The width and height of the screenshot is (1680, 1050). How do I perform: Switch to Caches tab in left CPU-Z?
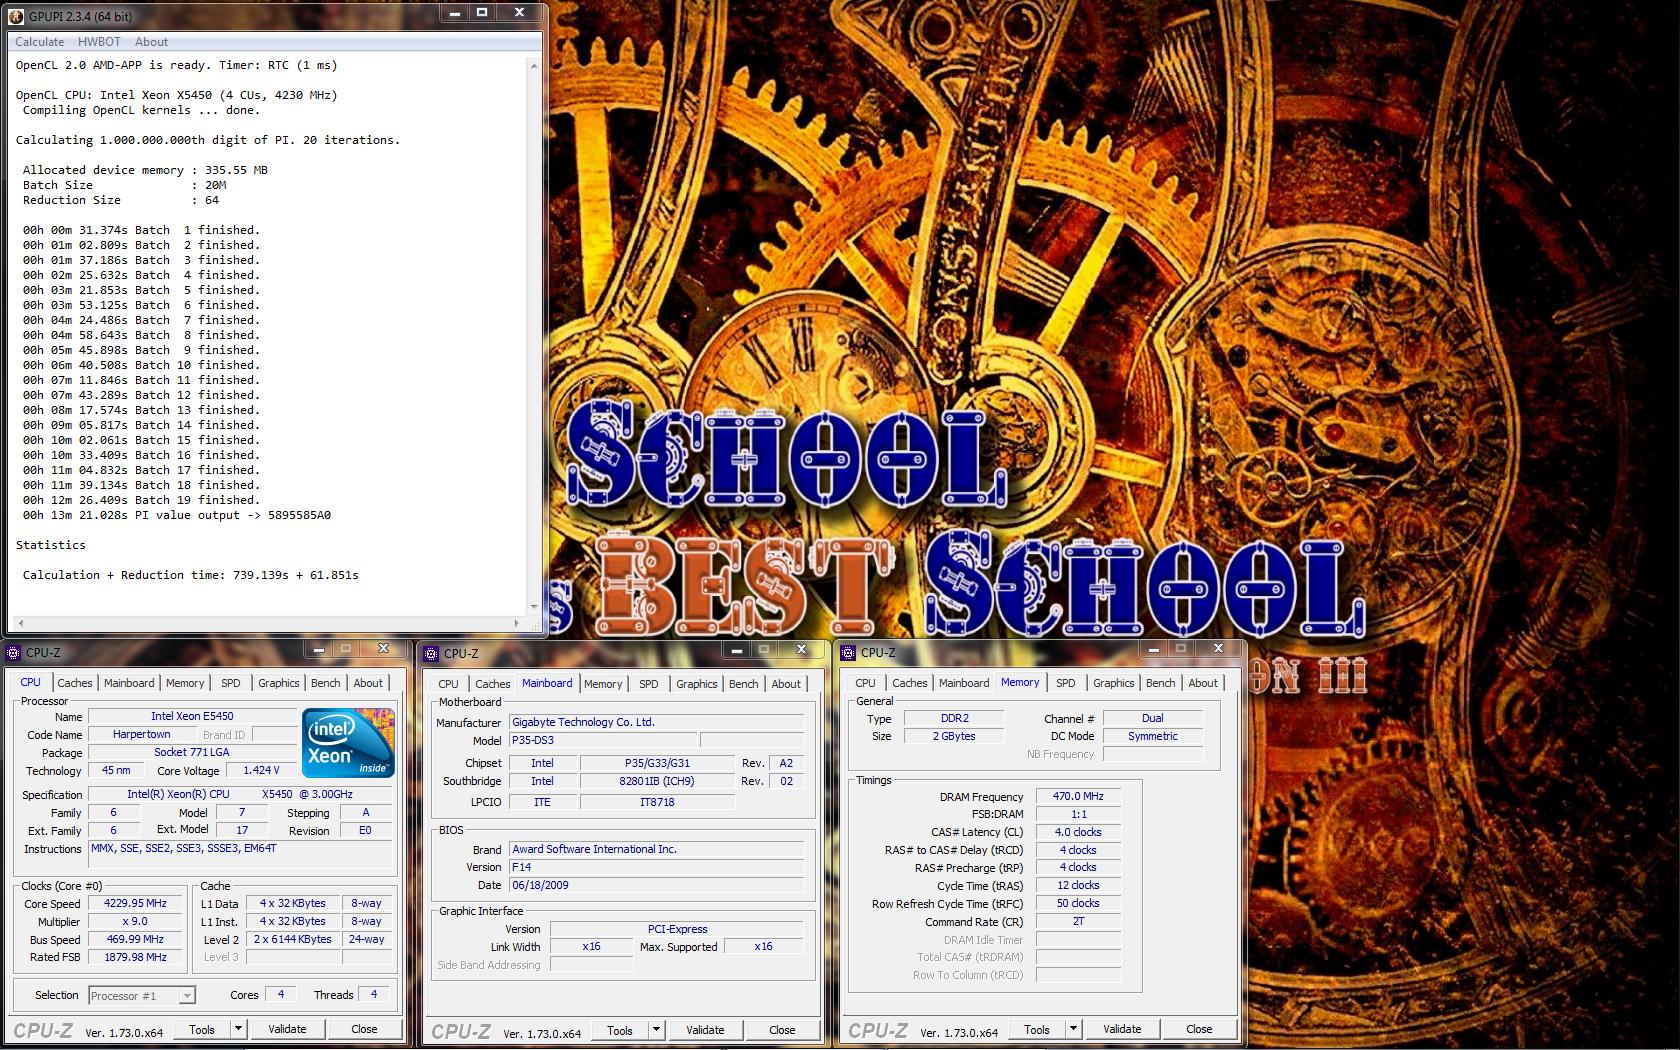point(75,683)
